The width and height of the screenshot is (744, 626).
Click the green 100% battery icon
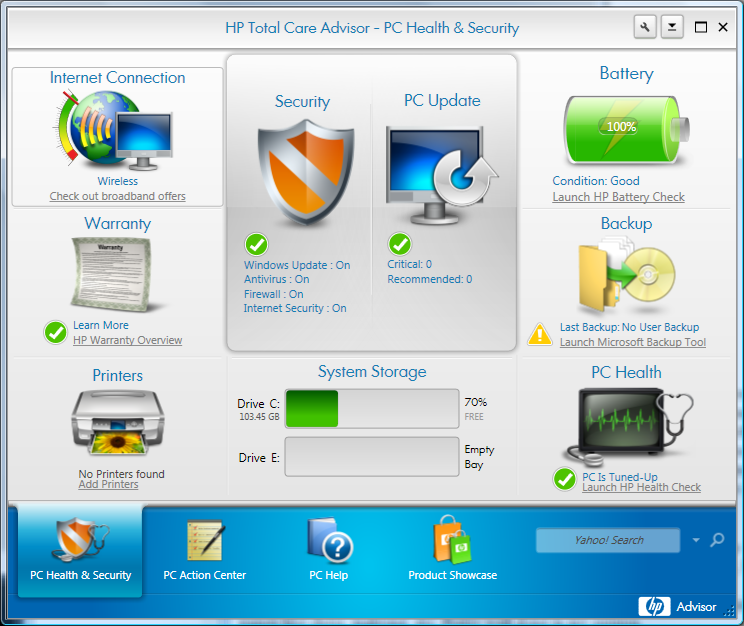point(626,130)
